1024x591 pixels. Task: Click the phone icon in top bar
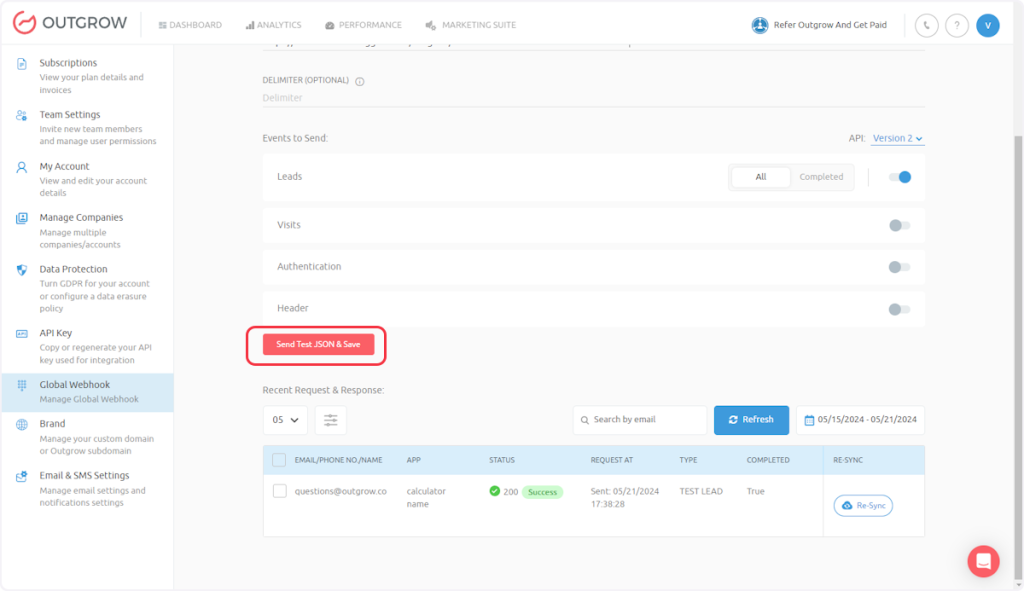point(927,25)
